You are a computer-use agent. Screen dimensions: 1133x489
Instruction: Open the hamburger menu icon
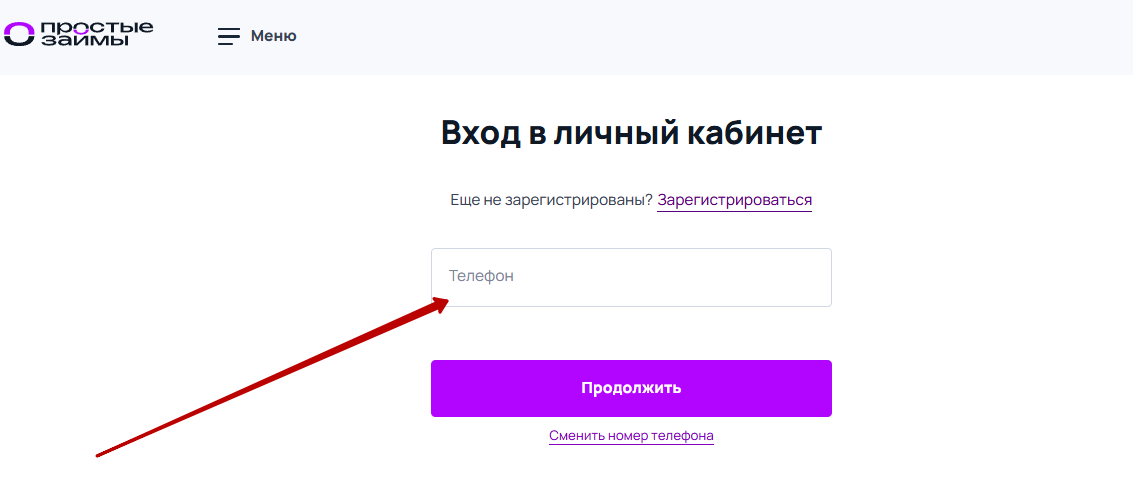point(229,37)
